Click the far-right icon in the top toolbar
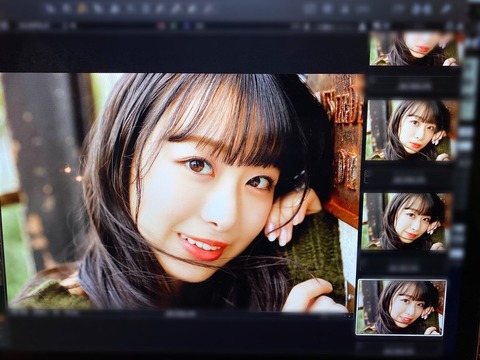Image resolution: width=480 pixels, height=360 pixels. pyautogui.click(x=446, y=9)
